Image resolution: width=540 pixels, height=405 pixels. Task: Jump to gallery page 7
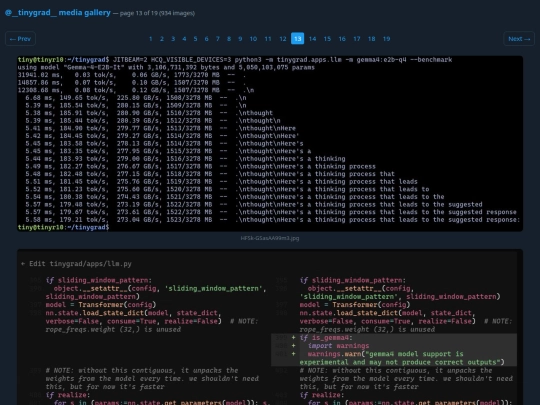point(218,39)
